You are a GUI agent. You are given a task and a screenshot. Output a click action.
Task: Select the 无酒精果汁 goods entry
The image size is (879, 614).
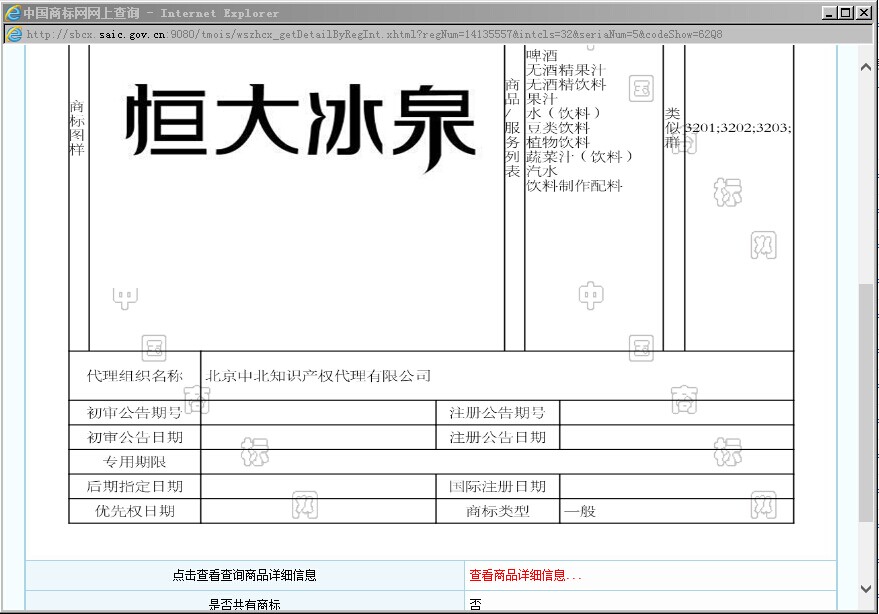click(566, 70)
